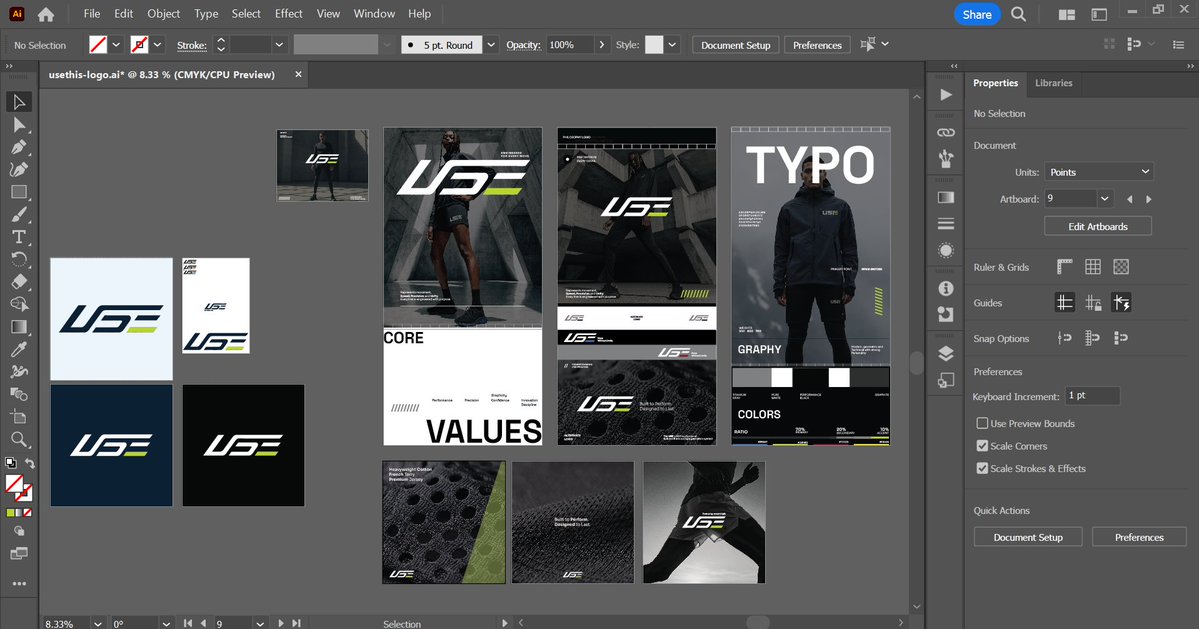This screenshot has height=629, width=1199.
Task: Select the Eyedropper tool
Action: 19,349
